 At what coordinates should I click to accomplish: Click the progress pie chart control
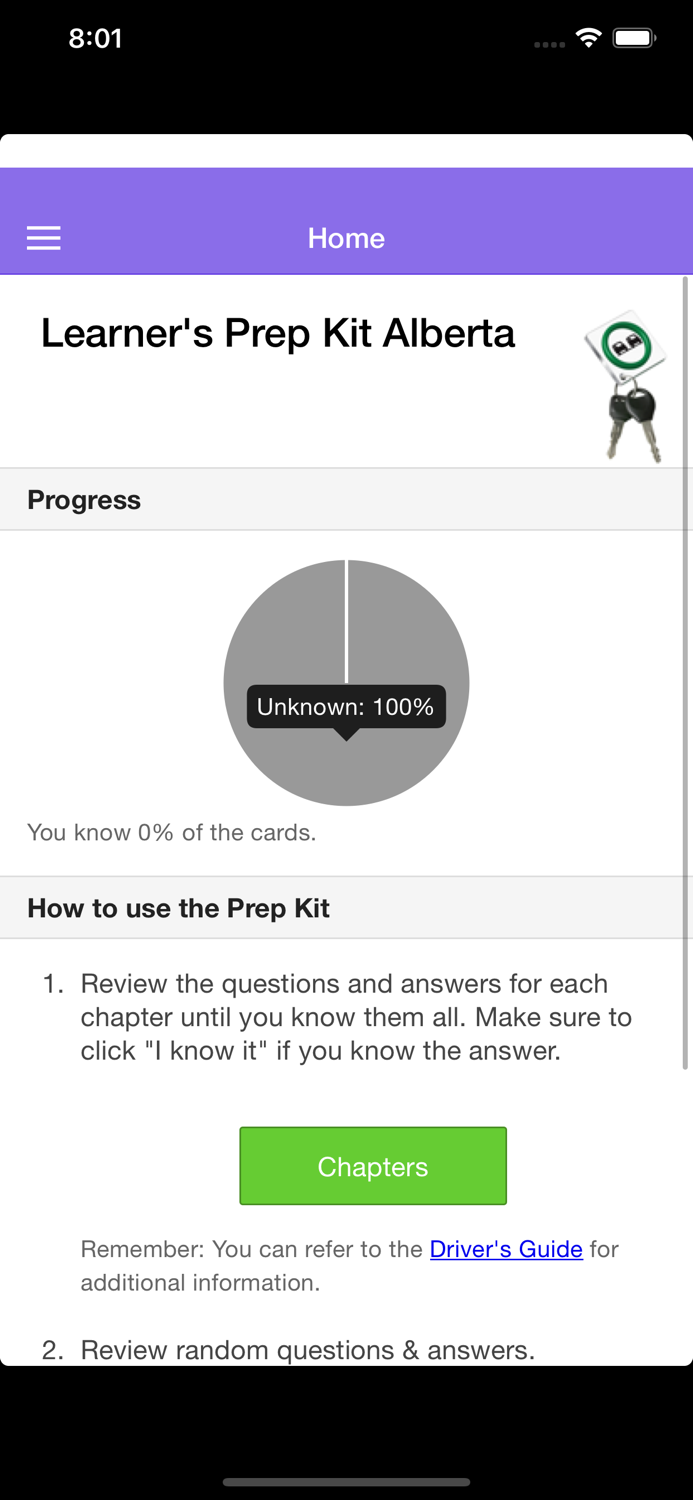click(x=346, y=682)
